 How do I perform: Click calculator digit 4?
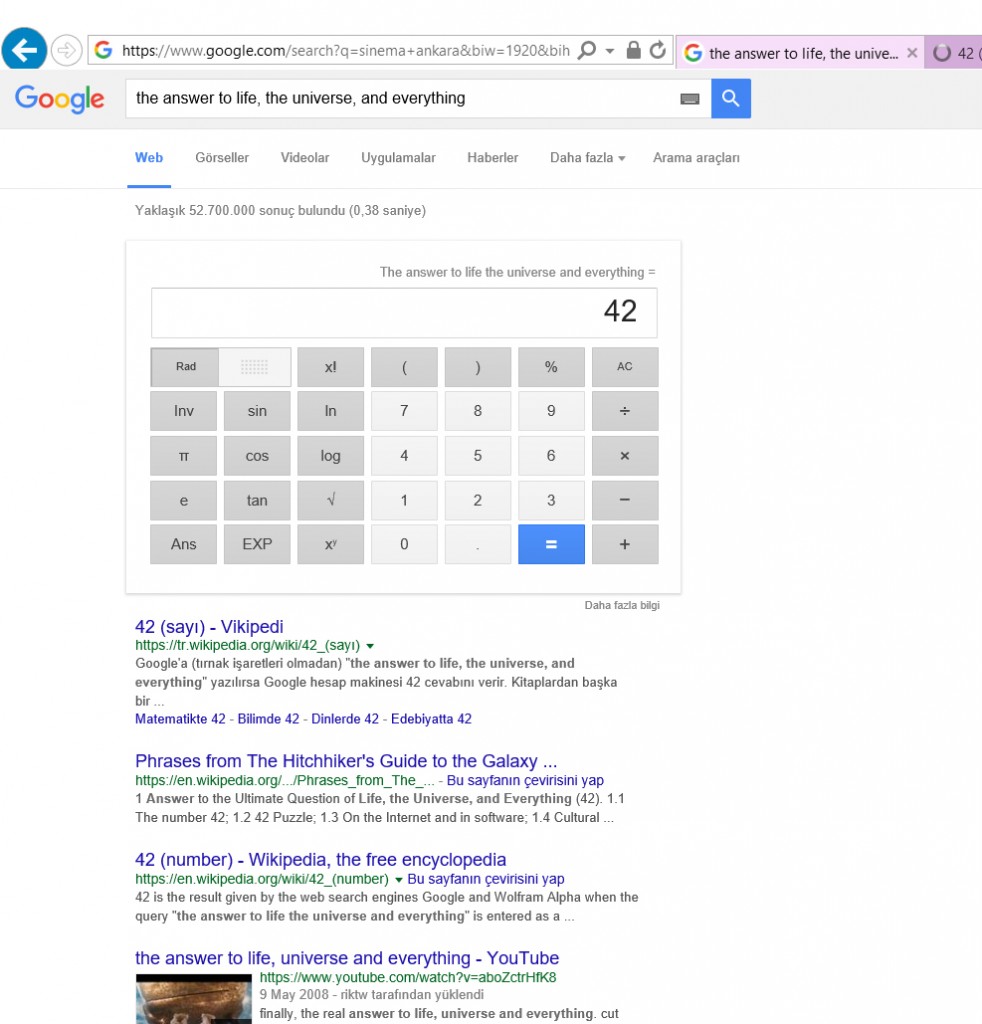[404, 456]
